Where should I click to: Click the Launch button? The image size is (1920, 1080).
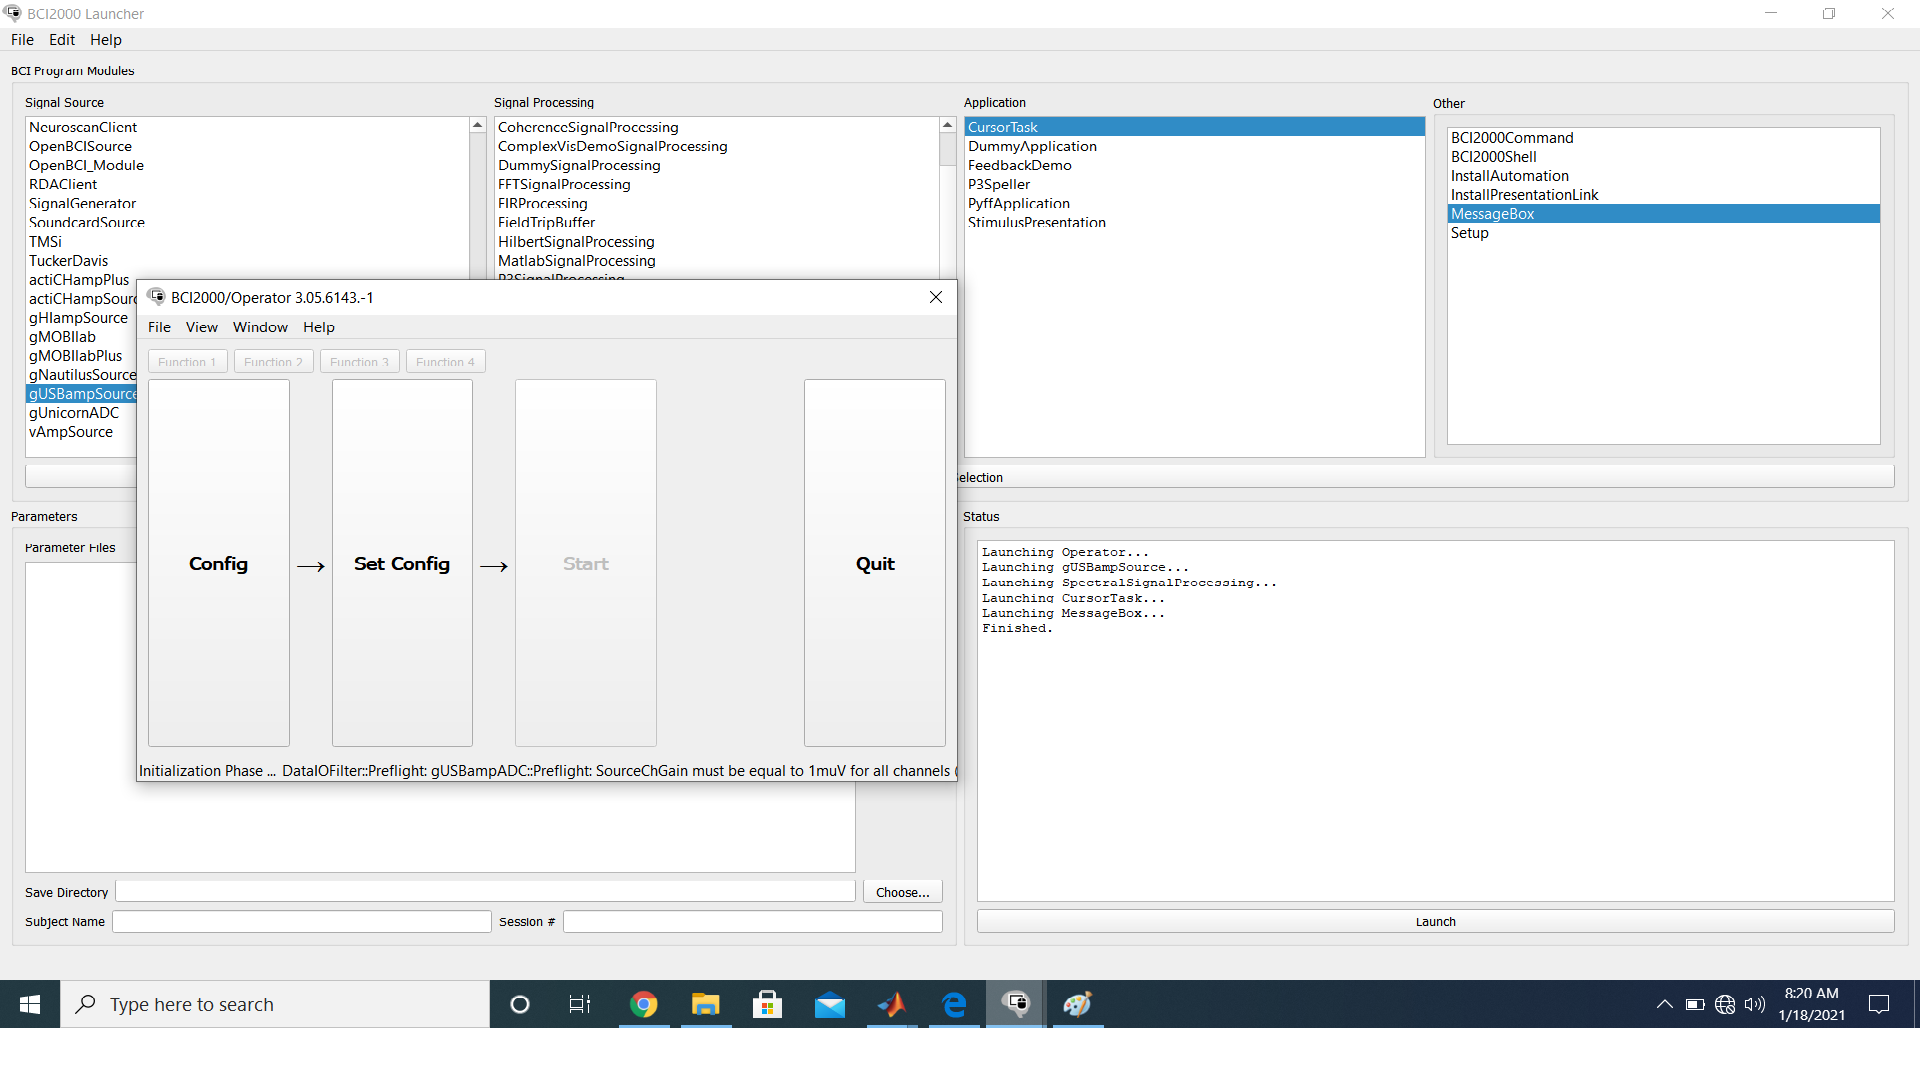1436,921
